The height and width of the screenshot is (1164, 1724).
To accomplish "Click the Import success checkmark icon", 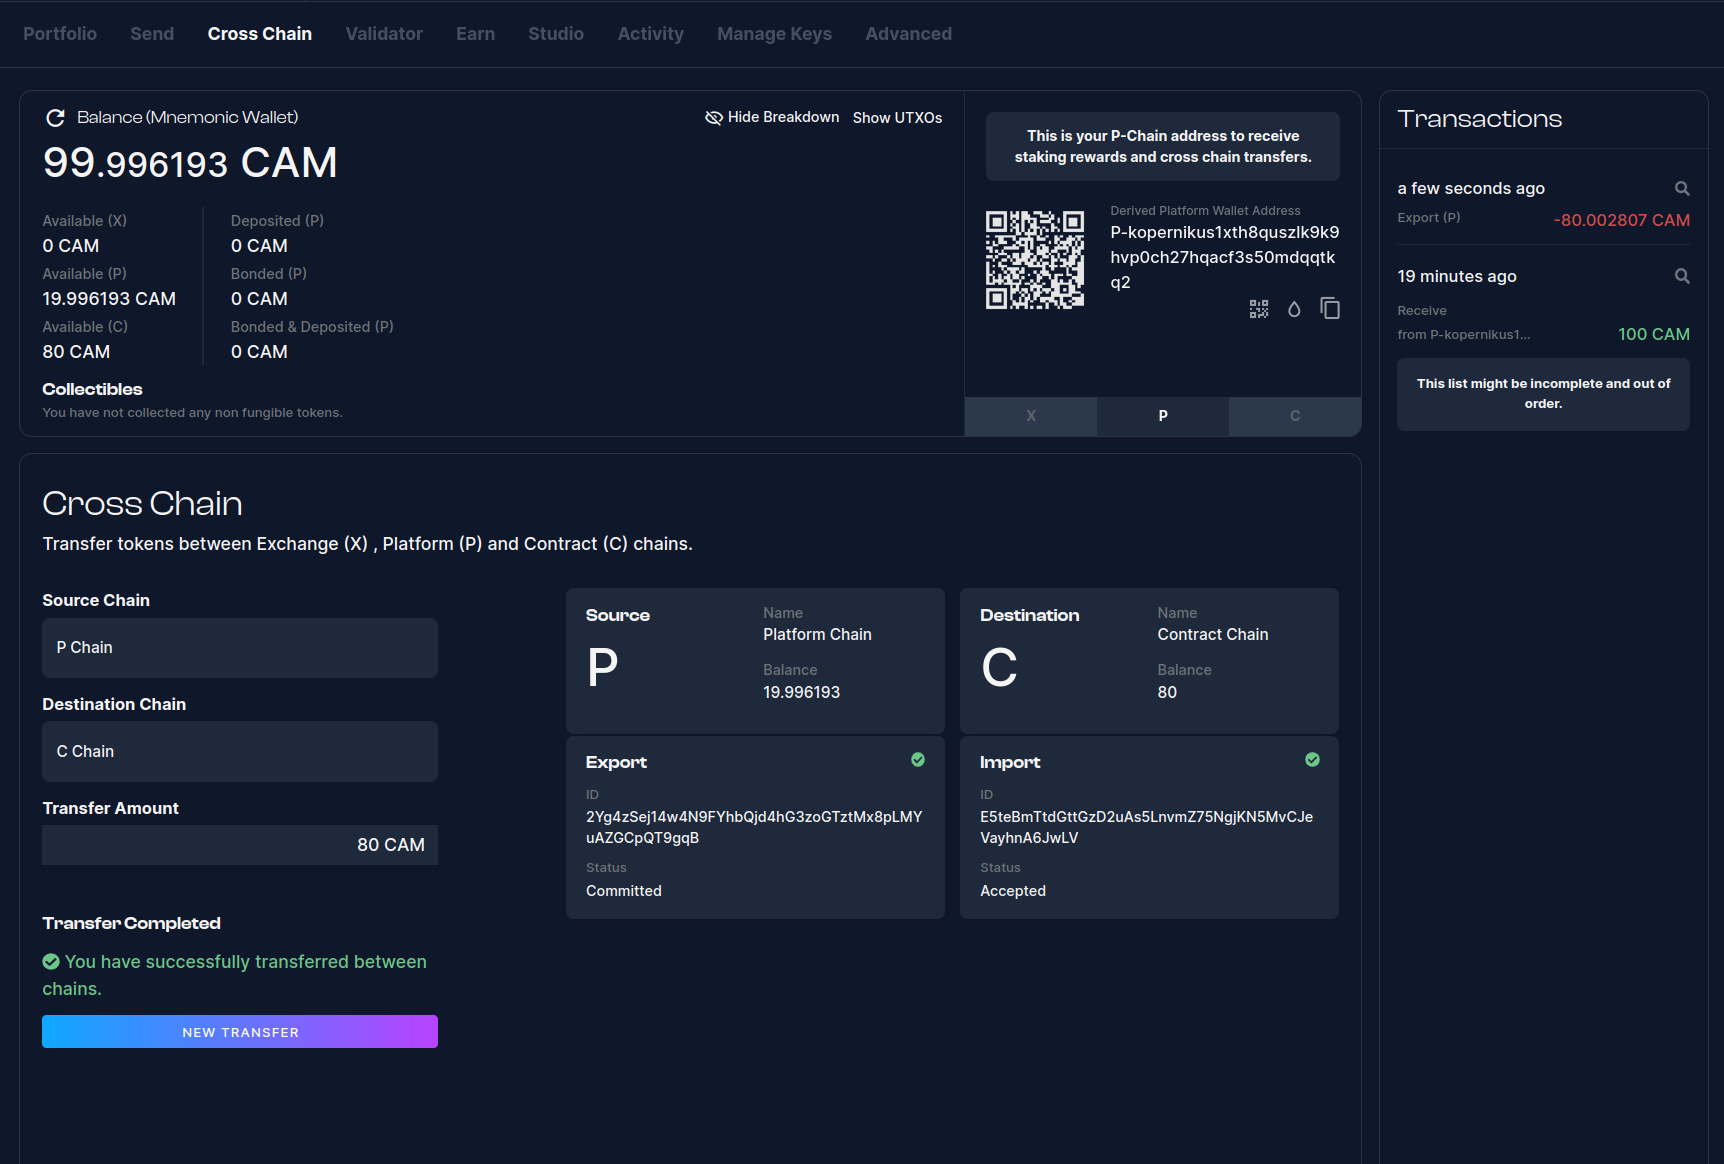I will (x=1312, y=760).
